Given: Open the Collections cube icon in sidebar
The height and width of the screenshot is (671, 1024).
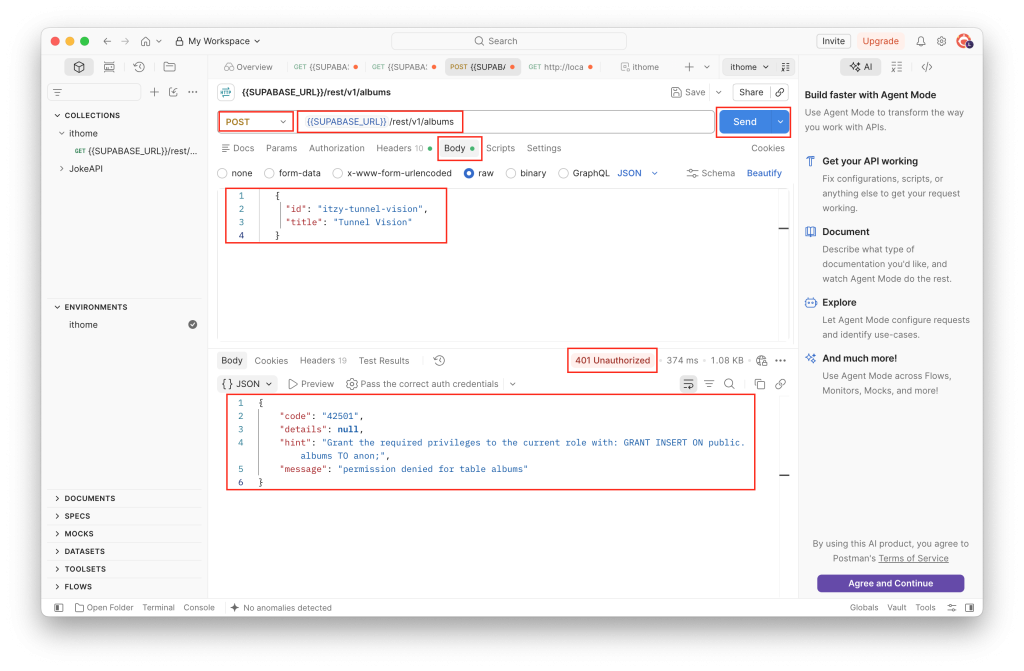Looking at the screenshot, I should (x=79, y=67).
